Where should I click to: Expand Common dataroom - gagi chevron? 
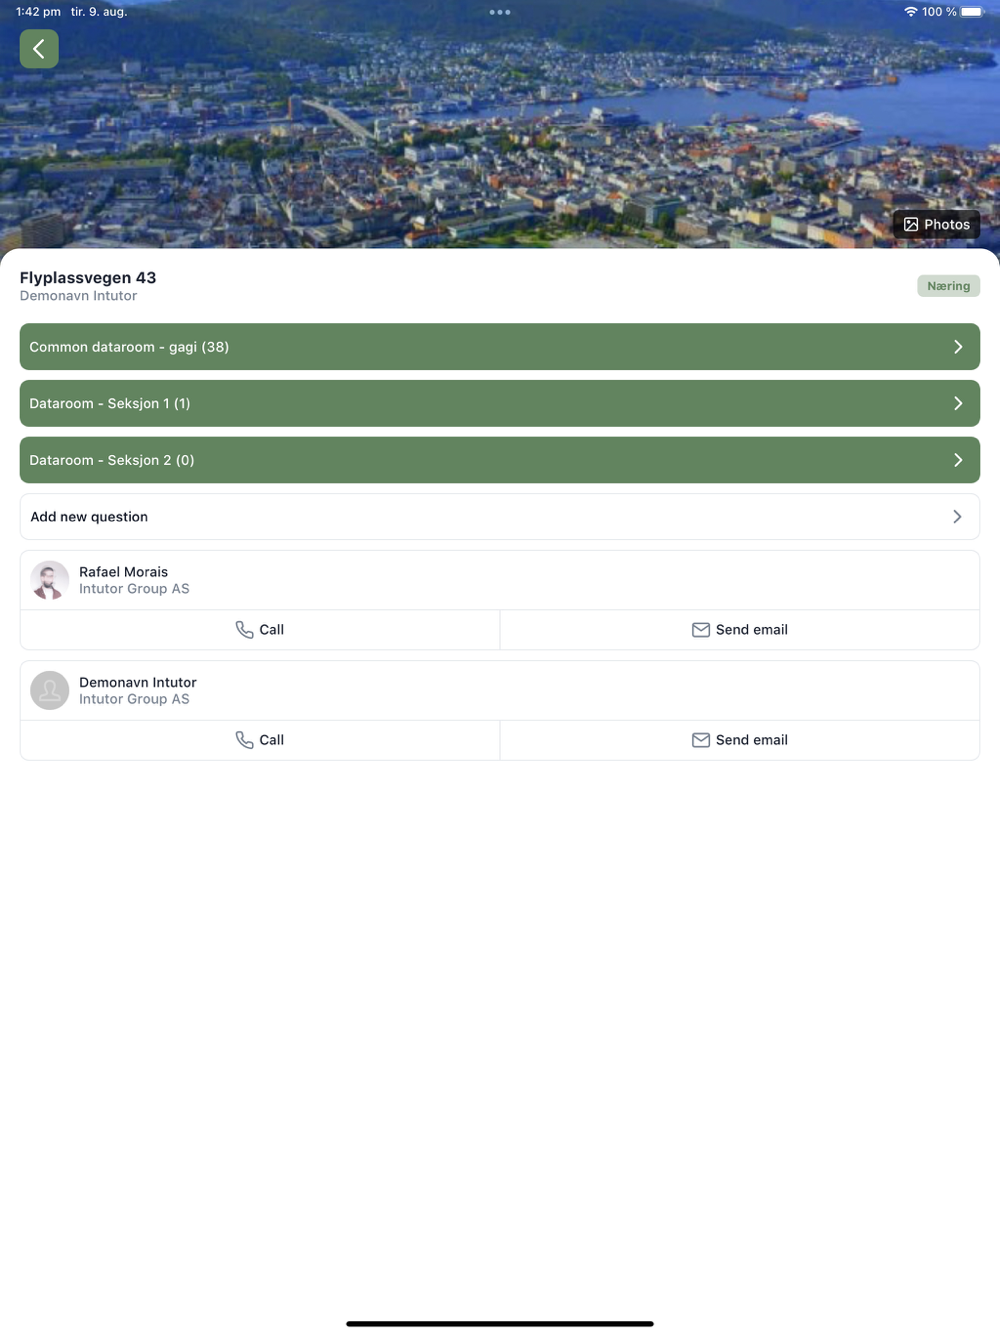coord(958,347)
